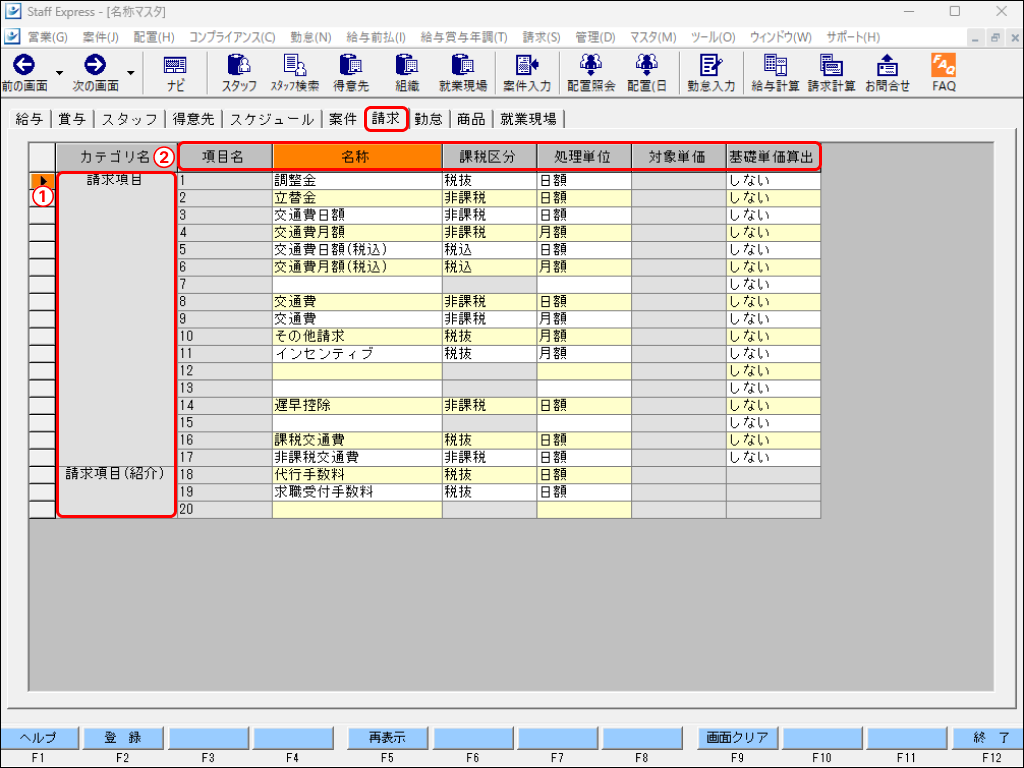Screen dimensions: 1024x768
Task: Open the 給与計算 toolbar icon
Action: [x=775, y=65]
